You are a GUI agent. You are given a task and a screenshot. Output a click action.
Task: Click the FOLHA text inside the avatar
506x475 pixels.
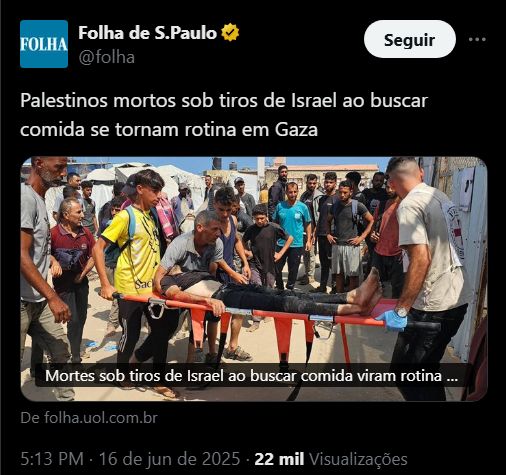(44, 44)
